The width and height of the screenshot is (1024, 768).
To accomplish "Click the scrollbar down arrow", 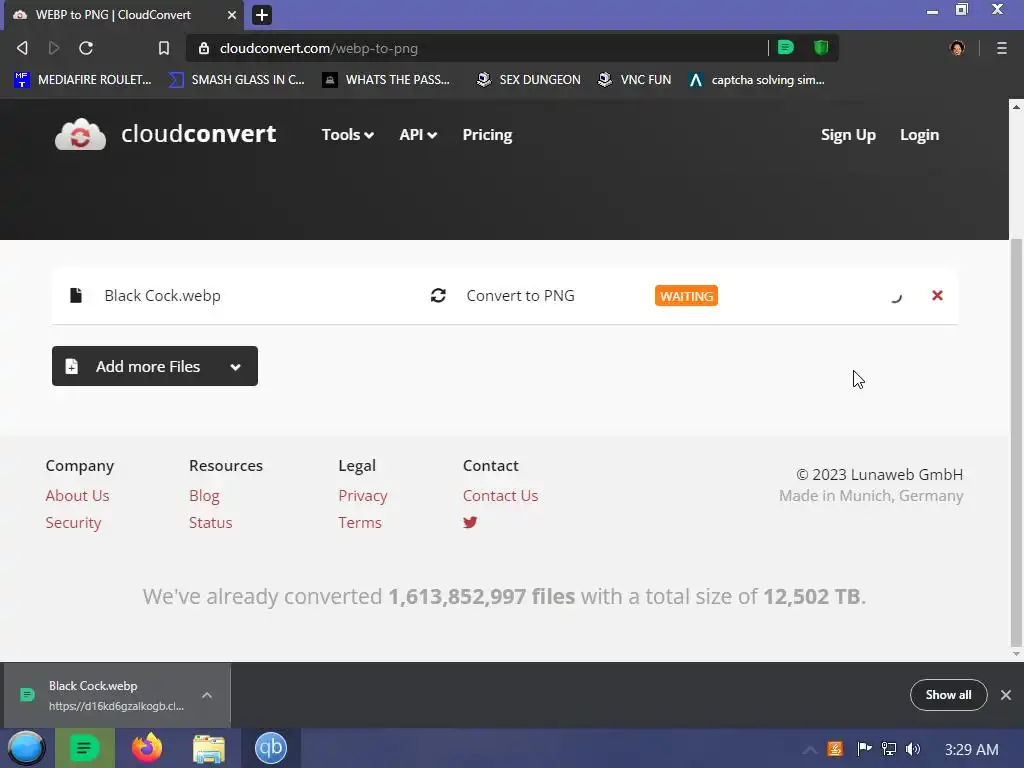I will (1016, 654).
